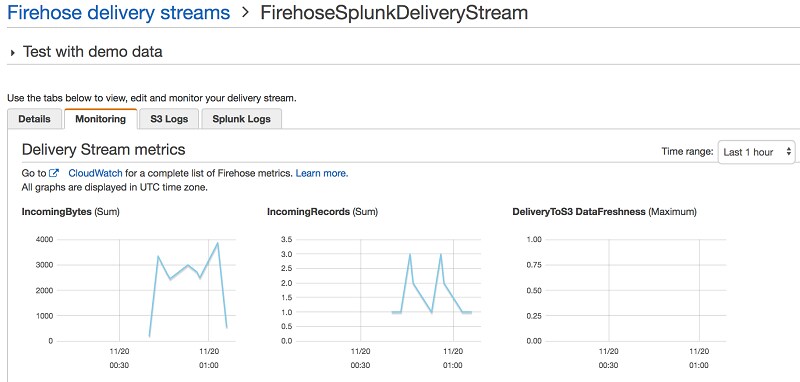Expand the Test with demo data triangle
Viewport: 800px width, 382px height.
[x=13, y=53]
